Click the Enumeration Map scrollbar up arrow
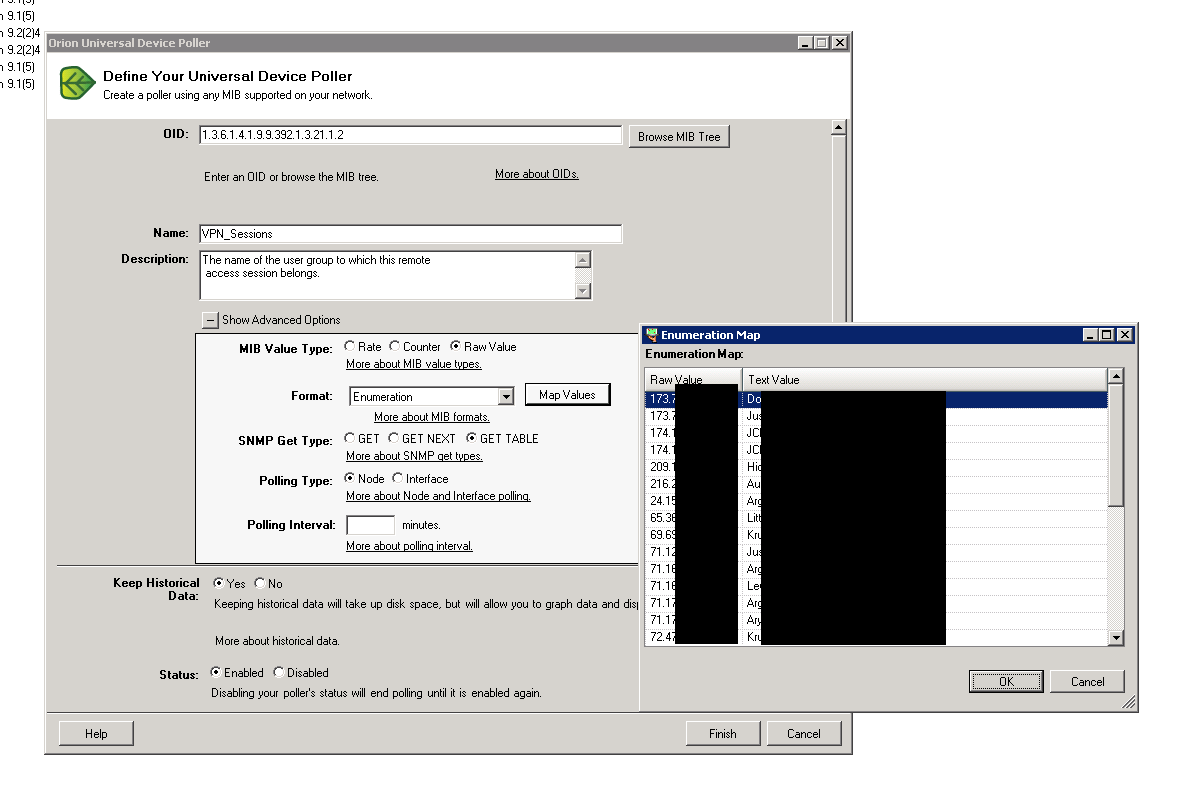This screenshot has height=802, width=1189. pyautogui.click(x=1115, y=376)
